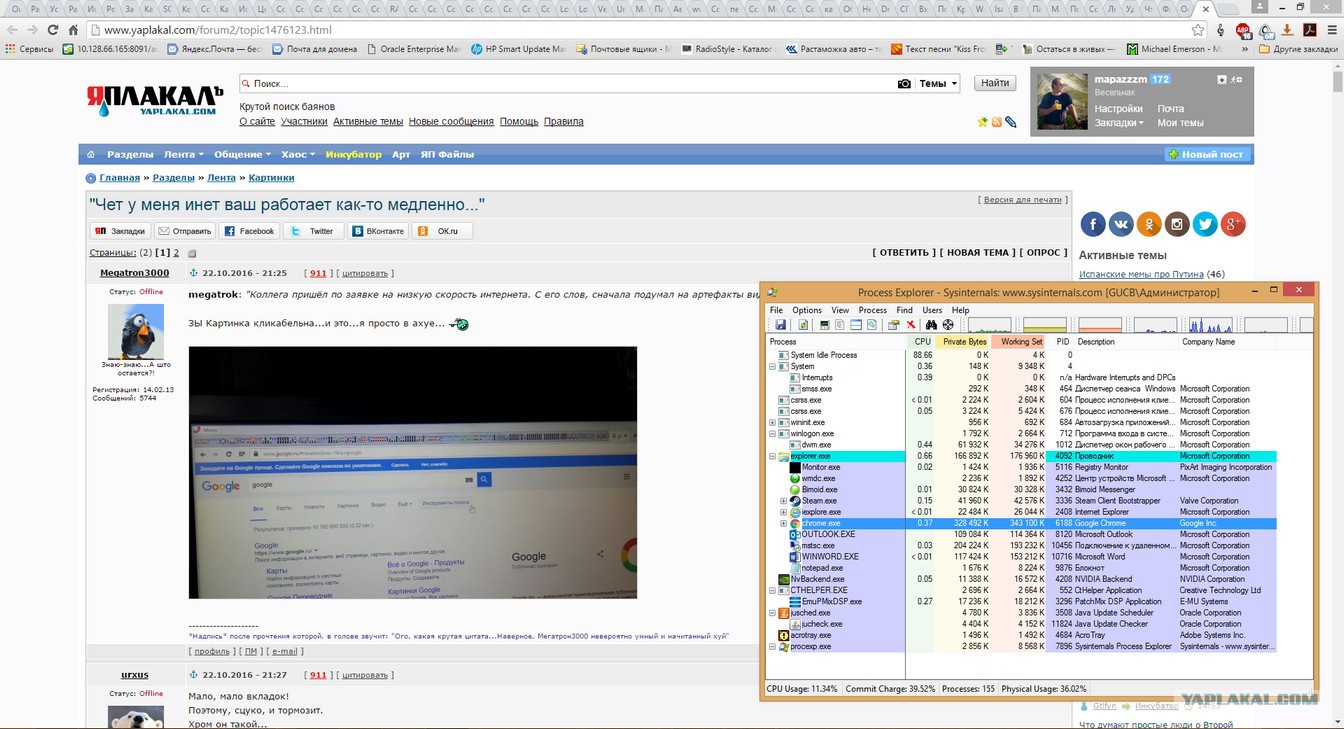Click the orange download arrow extension icon

(x=1288, y=30)
